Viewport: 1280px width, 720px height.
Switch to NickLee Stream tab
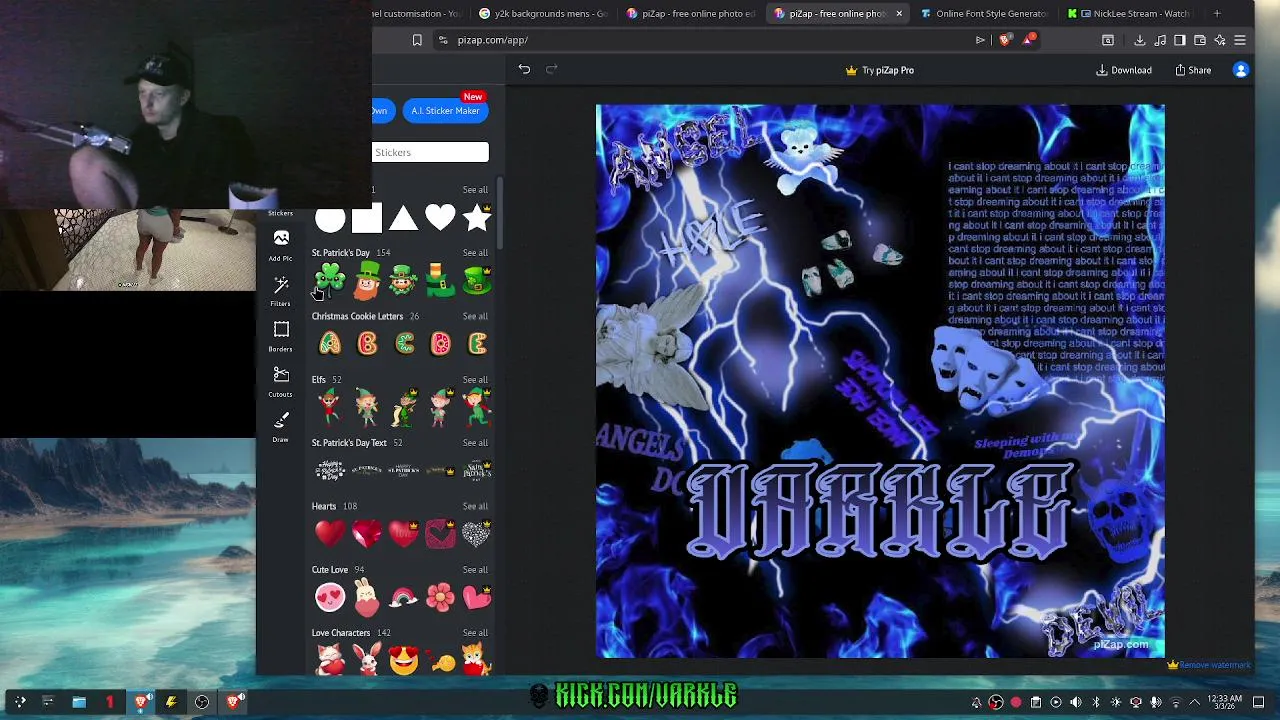tap(1130, 13)
